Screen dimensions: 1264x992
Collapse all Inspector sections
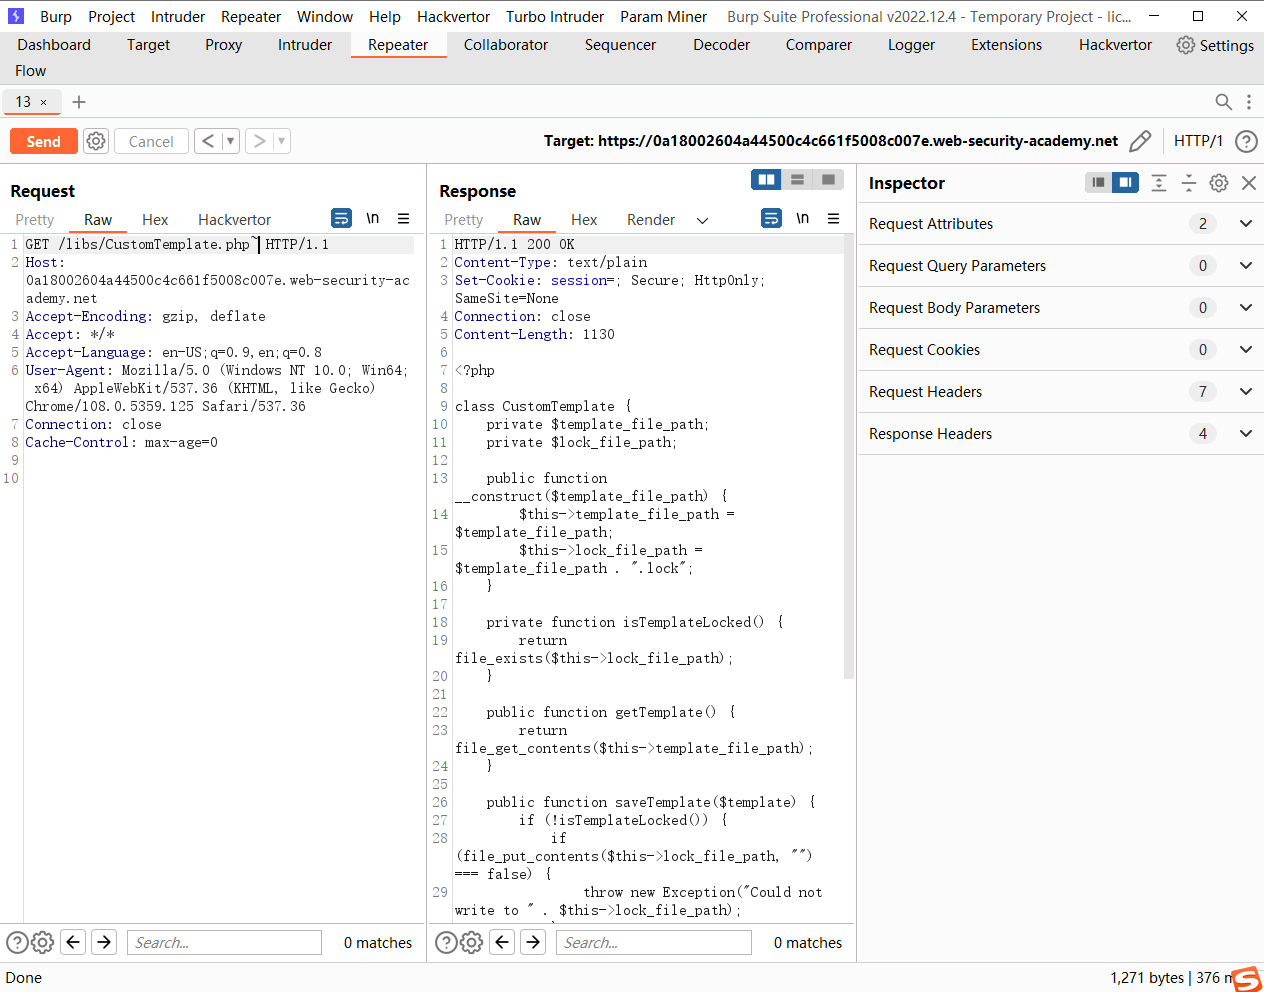(x=1189, y=182)
